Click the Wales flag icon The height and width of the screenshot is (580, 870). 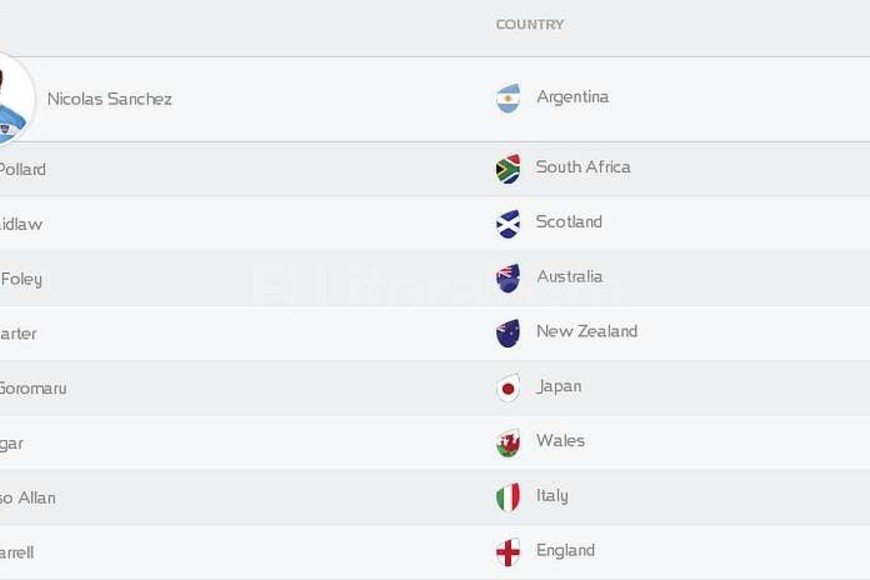(x=508, y=443)
